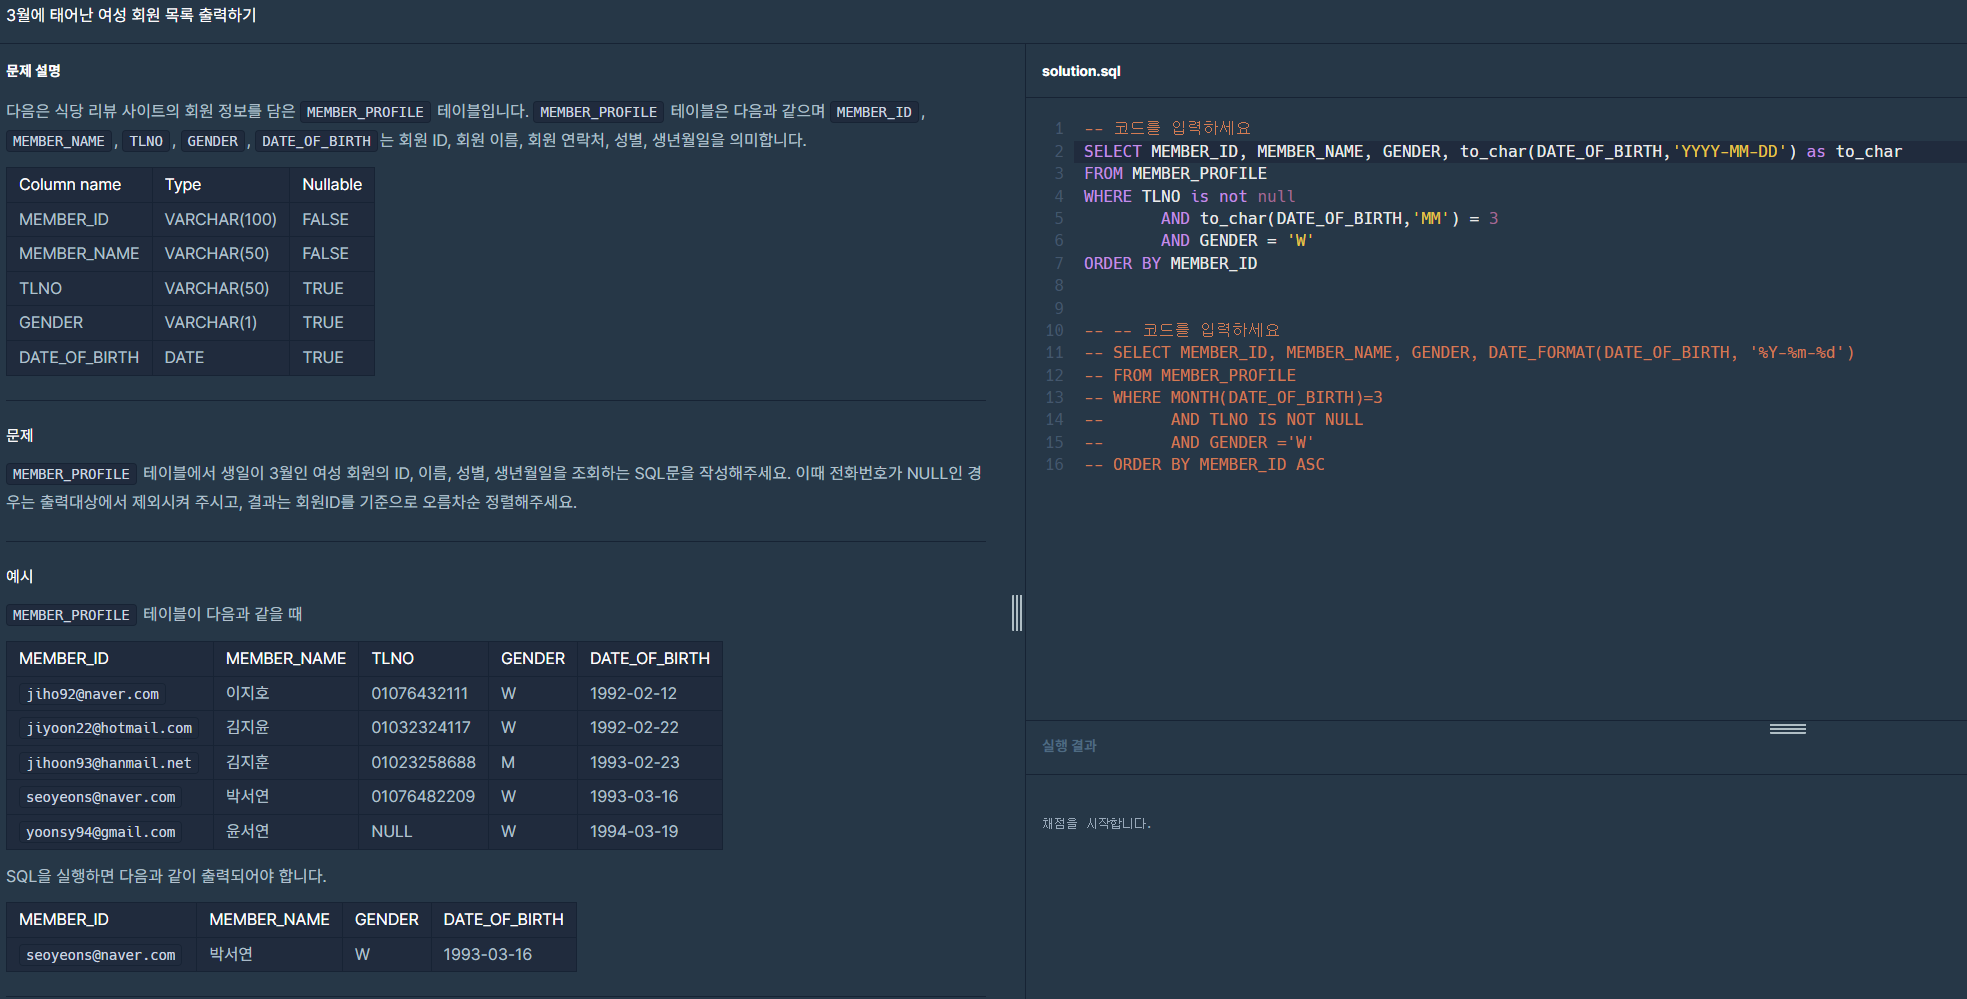Viewport: 1967px width, 999px height.
Task: Click the WHERE TLNO is not null line
Action: (x=1189, y=196)
